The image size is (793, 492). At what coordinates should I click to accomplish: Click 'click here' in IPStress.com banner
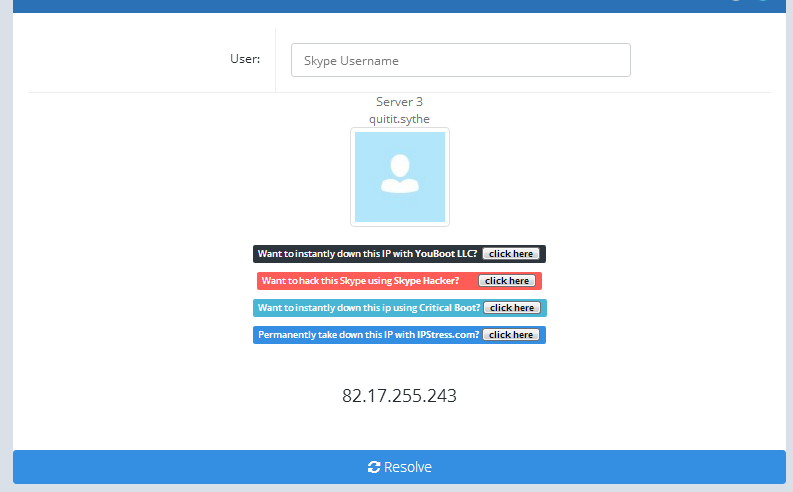coord(511,335)
